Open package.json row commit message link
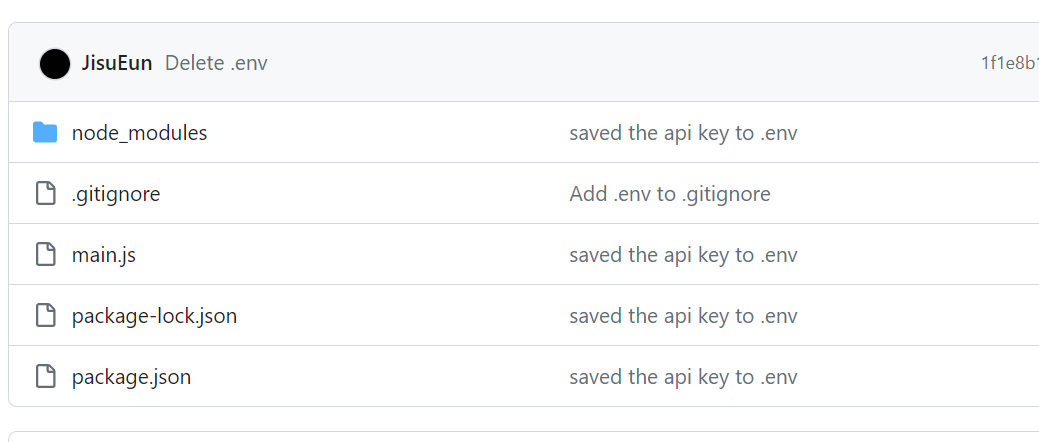Image resolution: width=1039 pixels, height=442 pixels. [683, 377]
